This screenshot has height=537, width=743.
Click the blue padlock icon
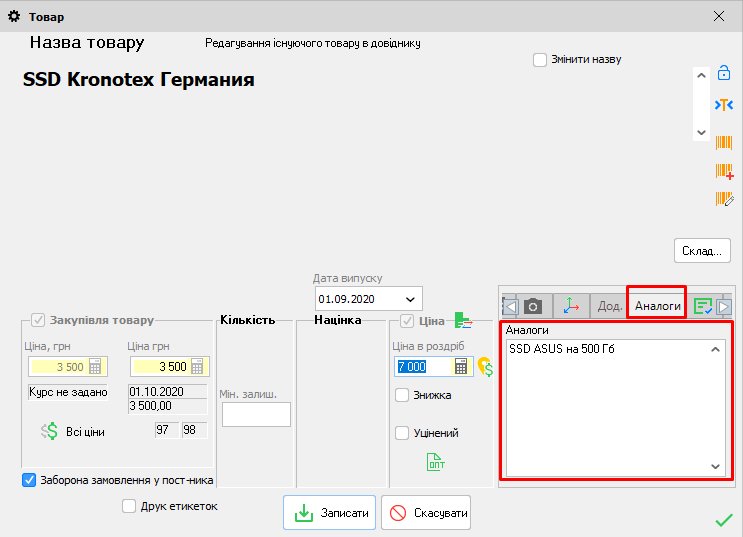click(x=724, y=73)
